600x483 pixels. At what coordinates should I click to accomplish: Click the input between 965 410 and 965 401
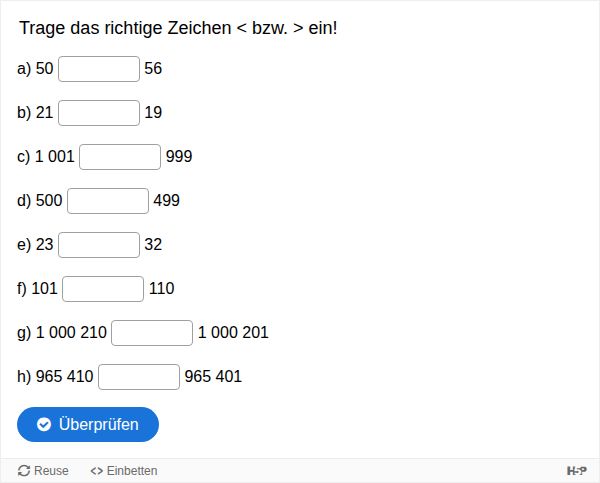point(139,377)
